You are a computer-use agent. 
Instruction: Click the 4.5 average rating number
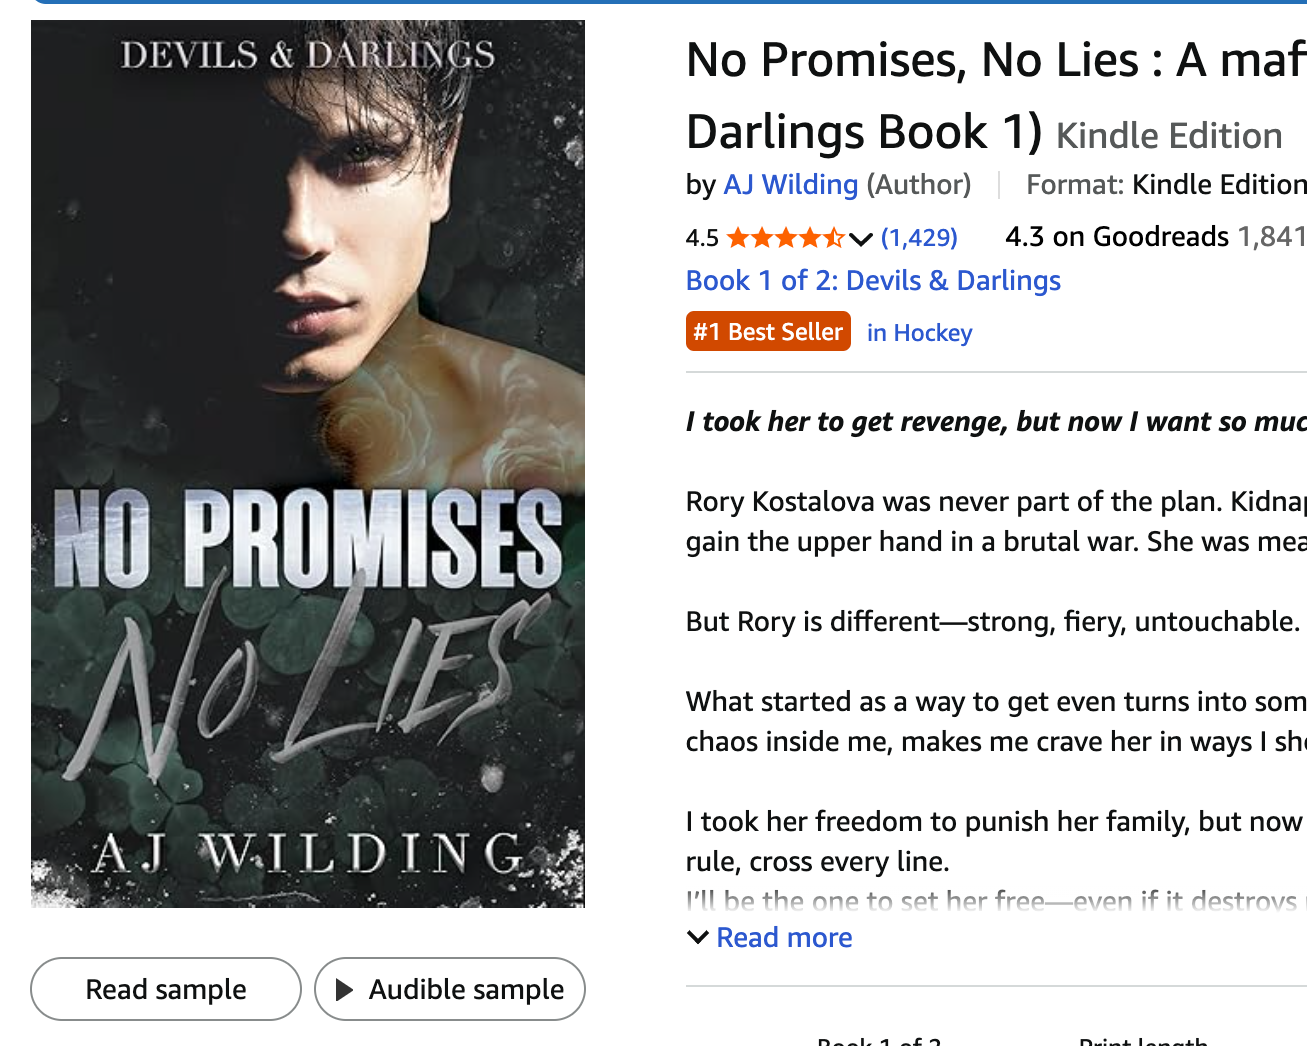(x=702, y=238)
